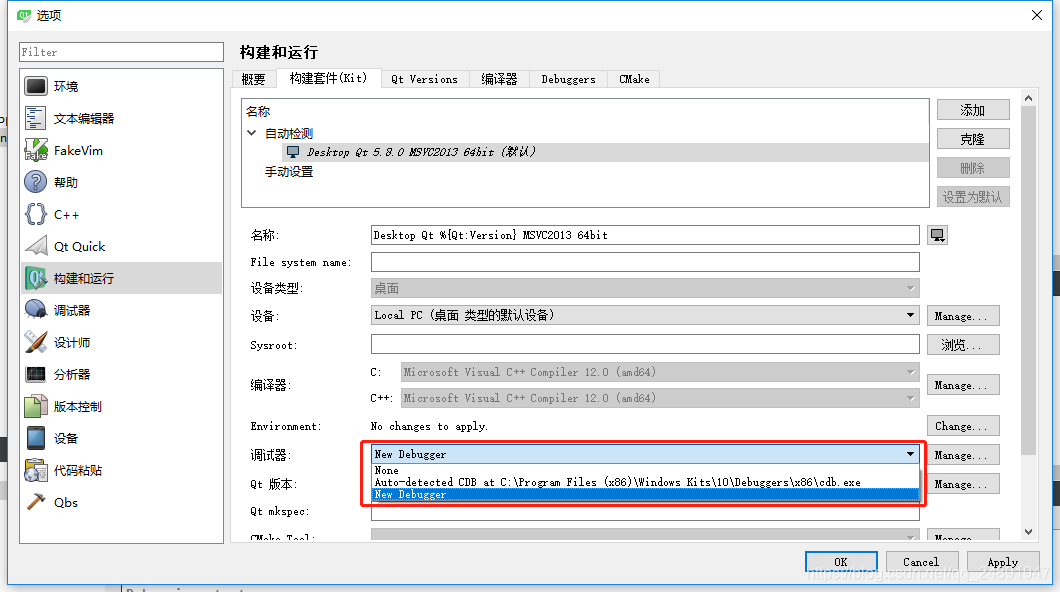Open the 文本编辑器 settings category

(x=122, y=118)
